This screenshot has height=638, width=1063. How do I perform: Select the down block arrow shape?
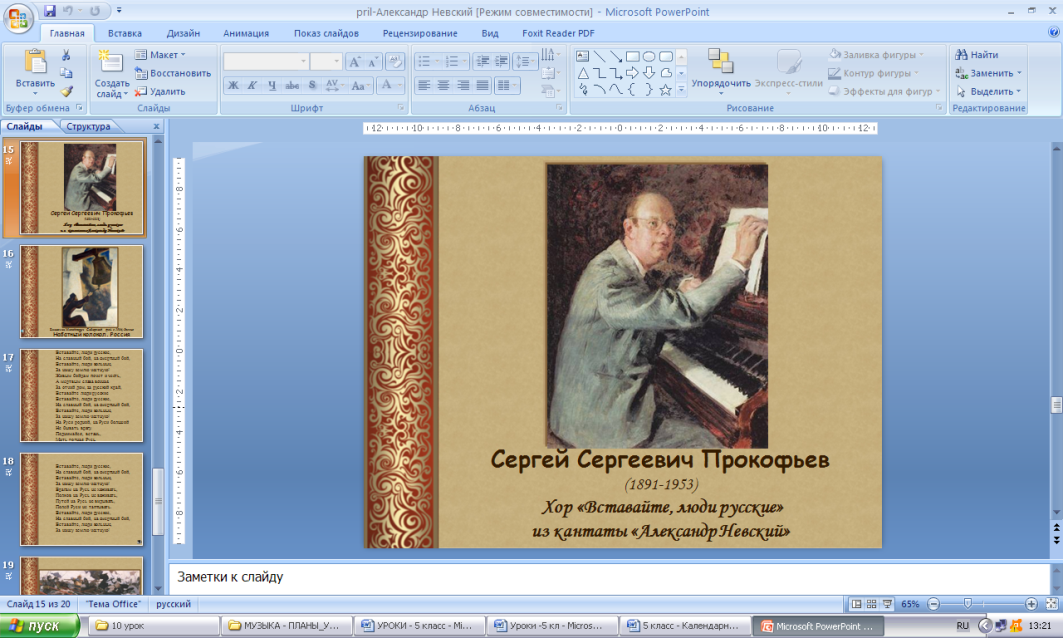(649, 73)
